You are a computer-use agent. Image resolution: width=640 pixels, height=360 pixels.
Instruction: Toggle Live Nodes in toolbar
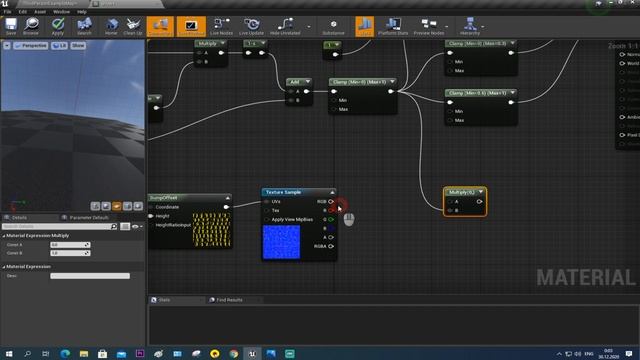point(221,27)
